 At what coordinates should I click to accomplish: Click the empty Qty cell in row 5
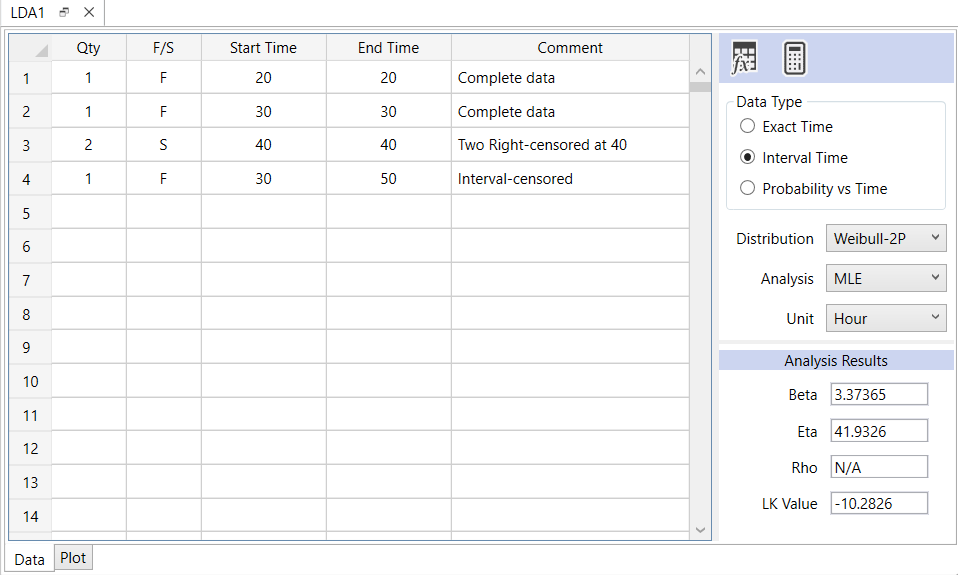89,213
